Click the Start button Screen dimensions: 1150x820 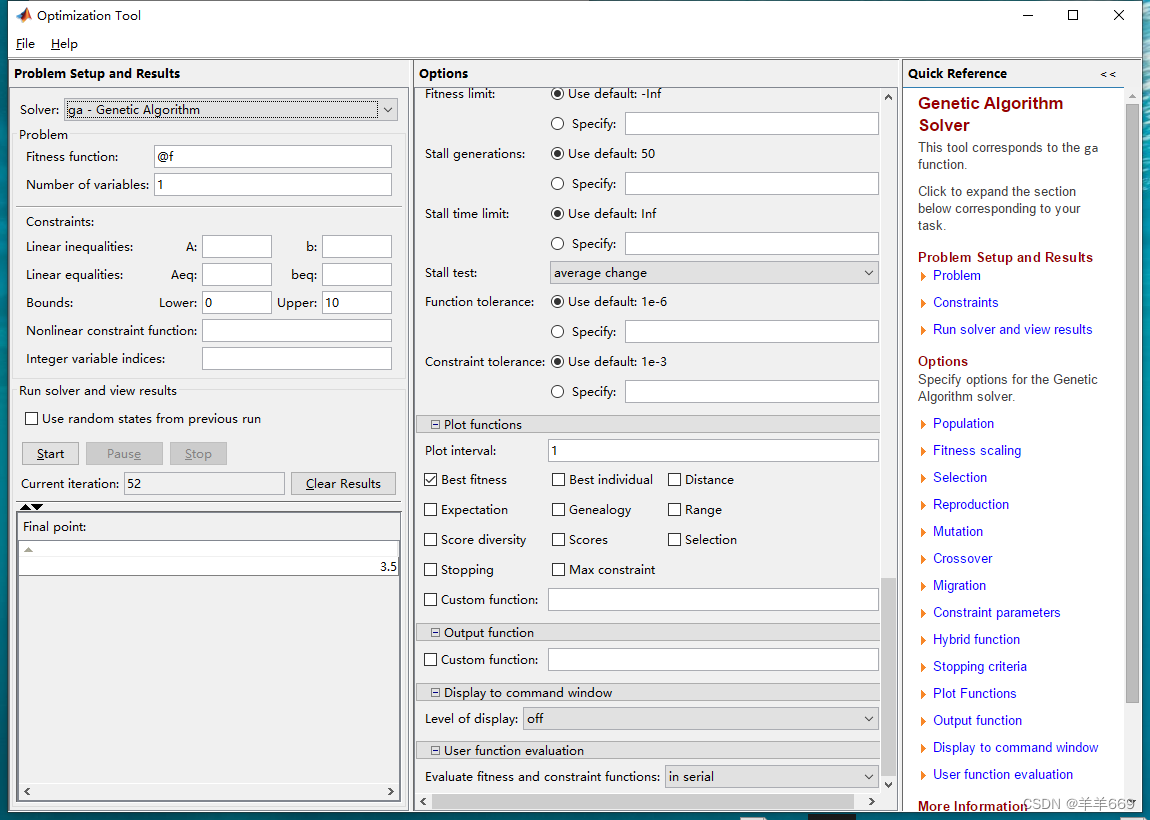pyautogui.click(x=51, y=454)
